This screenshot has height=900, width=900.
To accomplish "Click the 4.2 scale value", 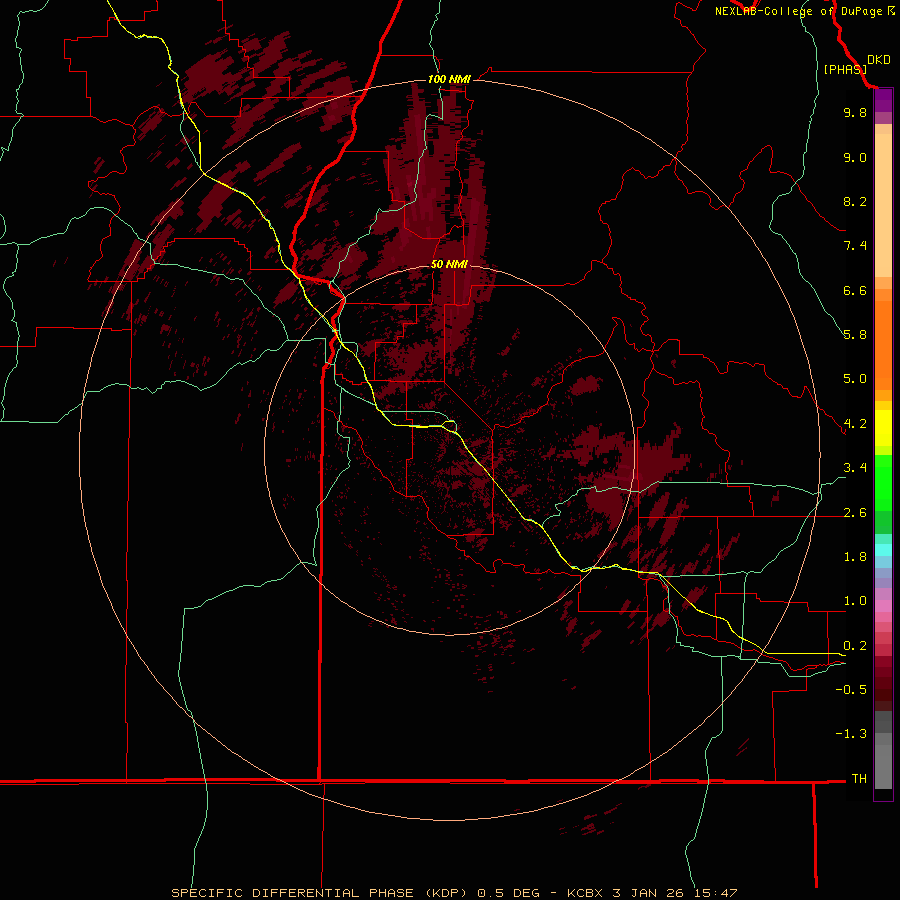I will point(855,424).
